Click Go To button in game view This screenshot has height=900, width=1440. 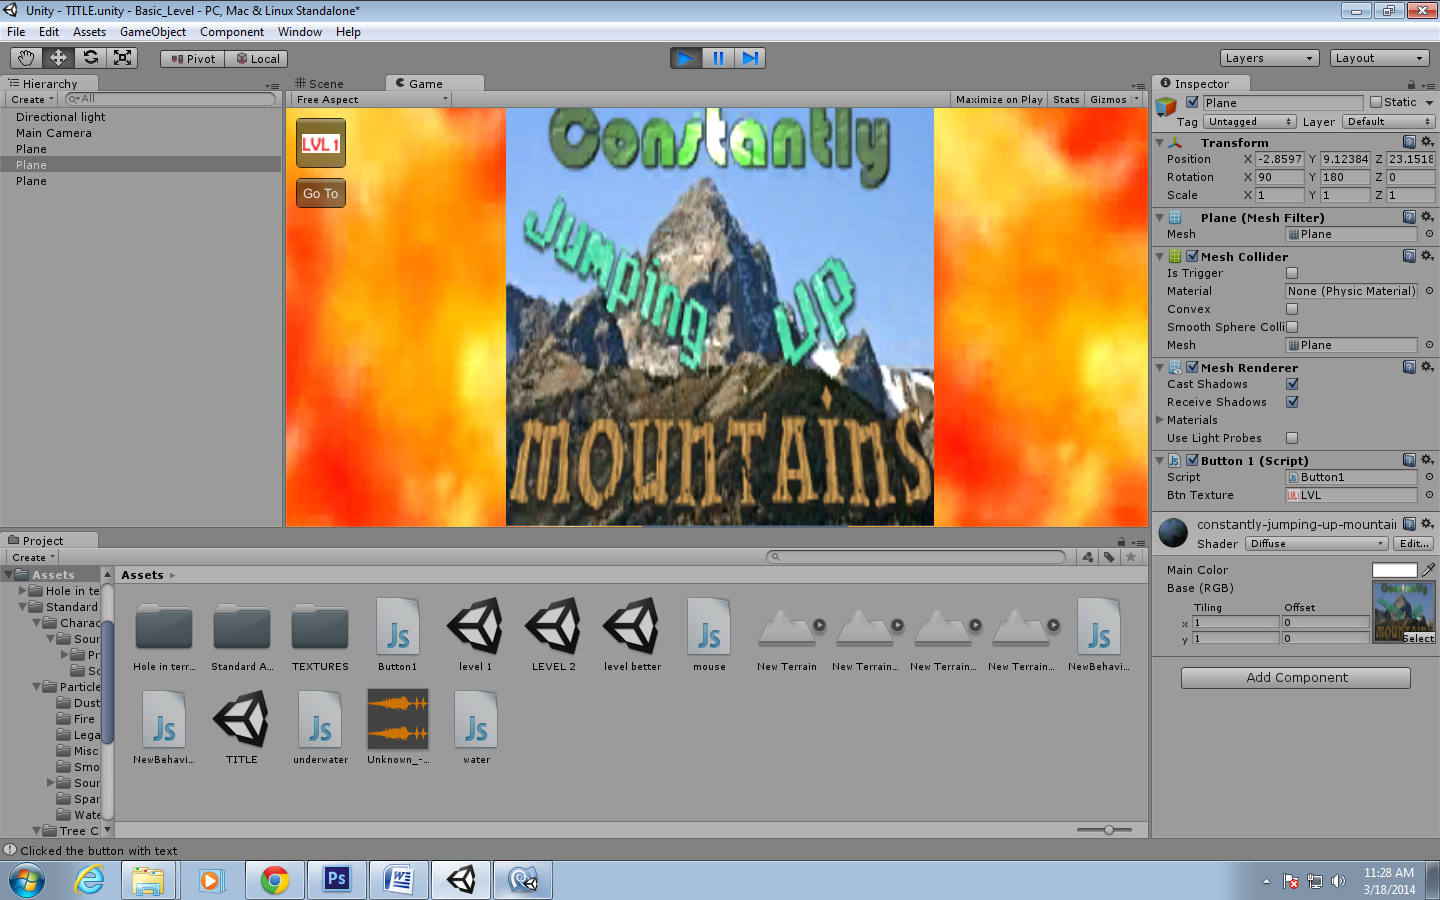point(321,193)
